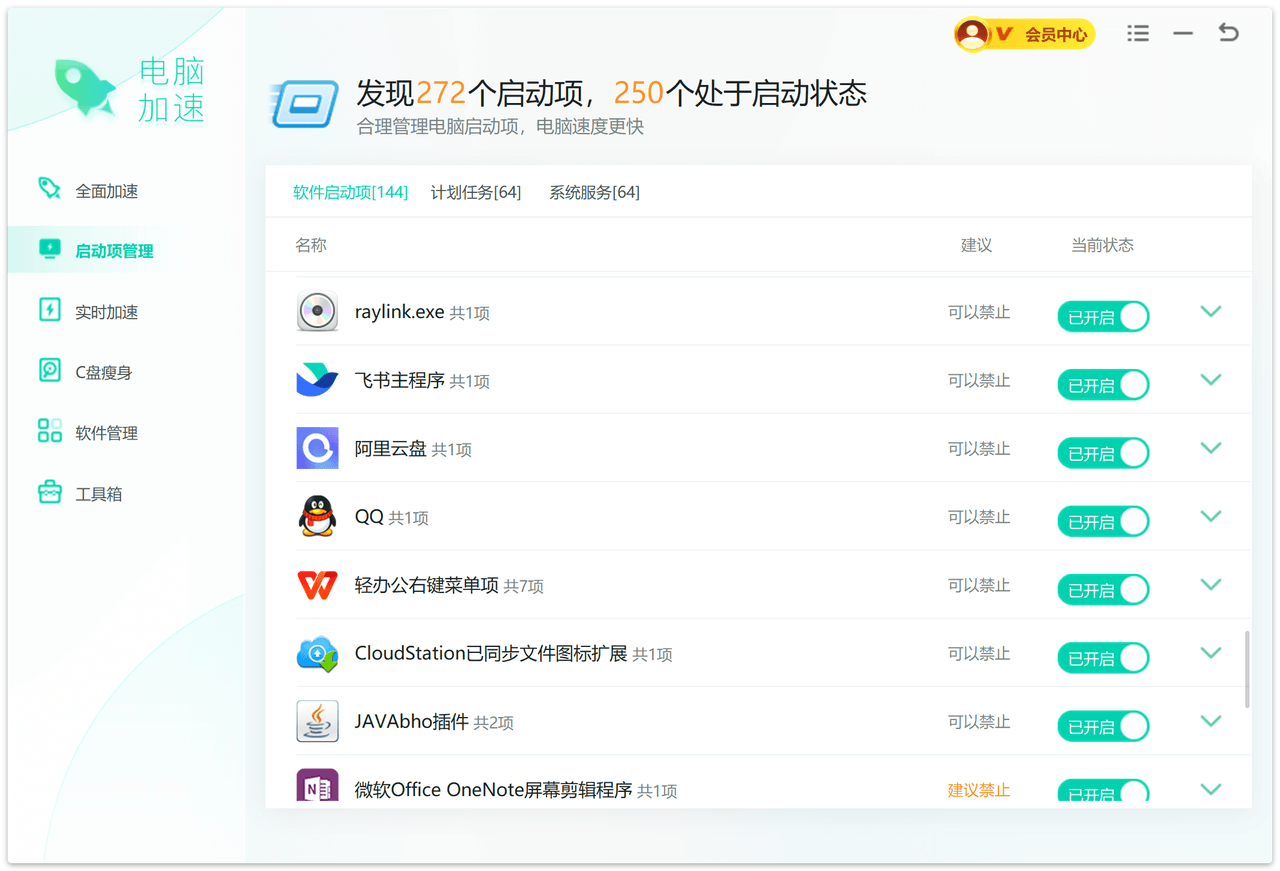Turn off the QQ startup toggle
Viewport: 1280px width, 871px height.
(1103, 522)
